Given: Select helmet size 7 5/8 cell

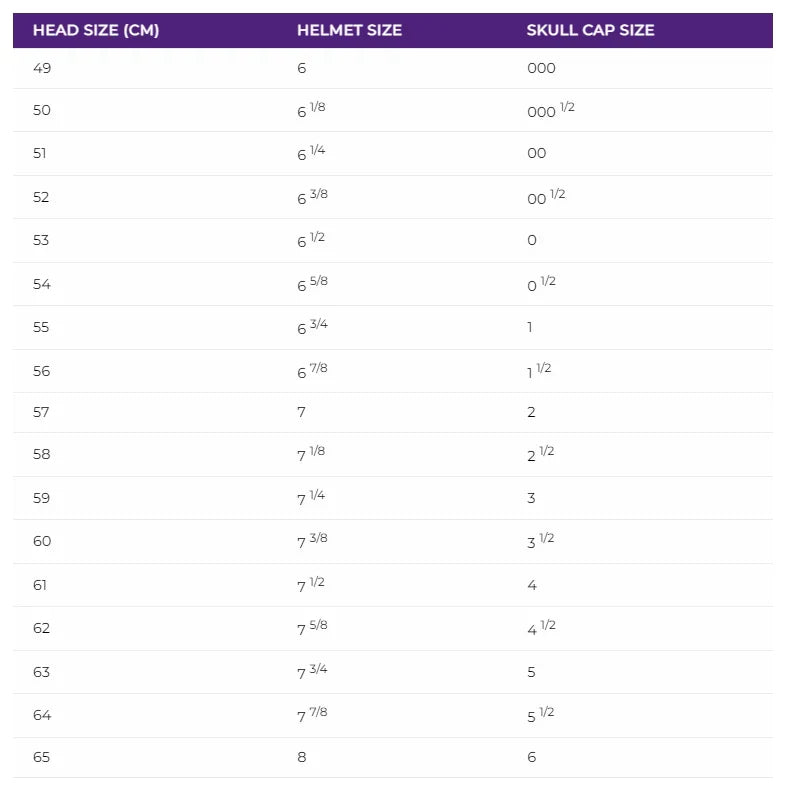Looking at the screenshot, I should [312, 628].
